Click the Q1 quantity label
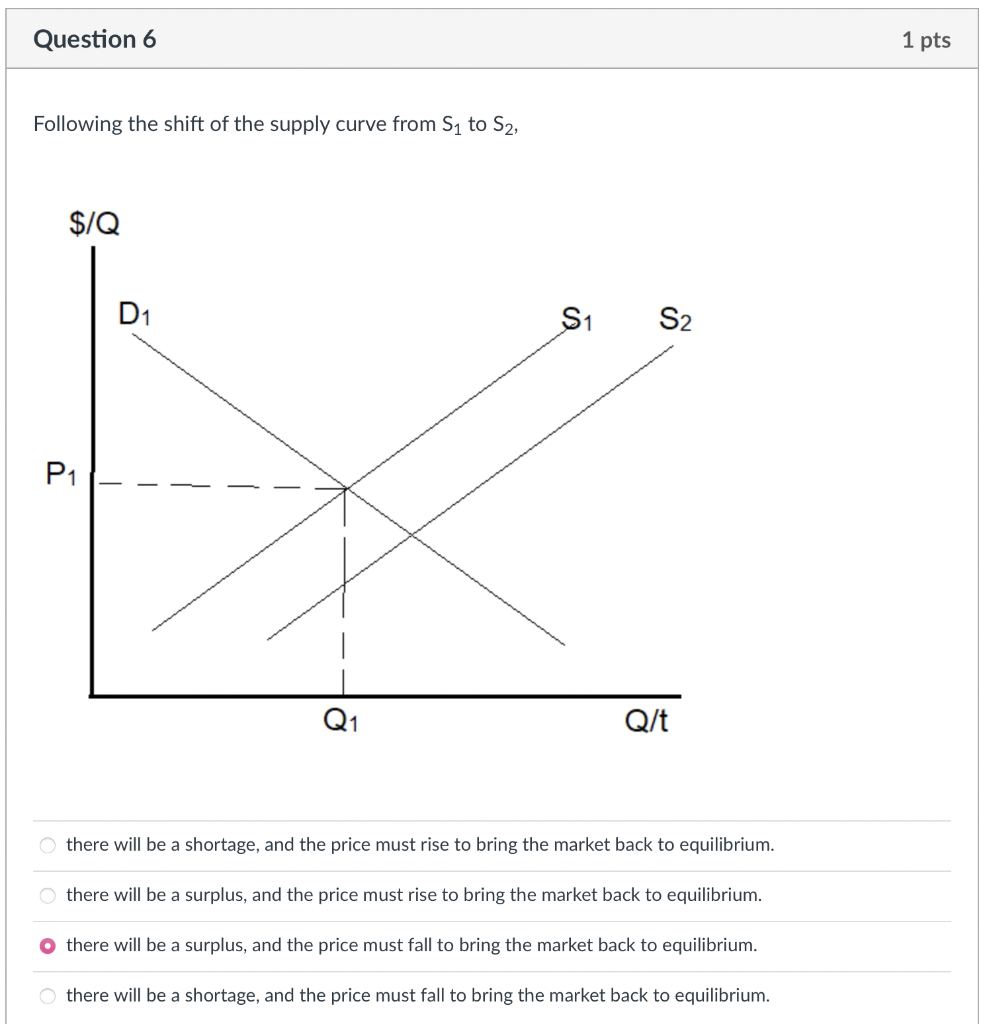 coord(343,718)
